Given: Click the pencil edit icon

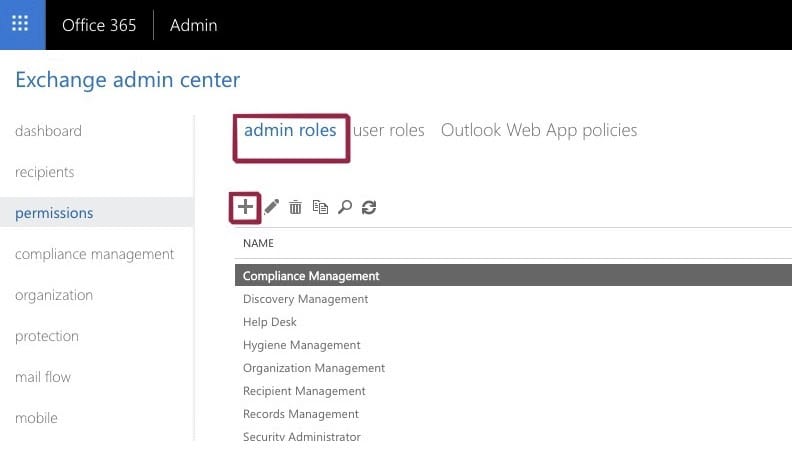Looking at the screenshot, I should pos(271,207).
